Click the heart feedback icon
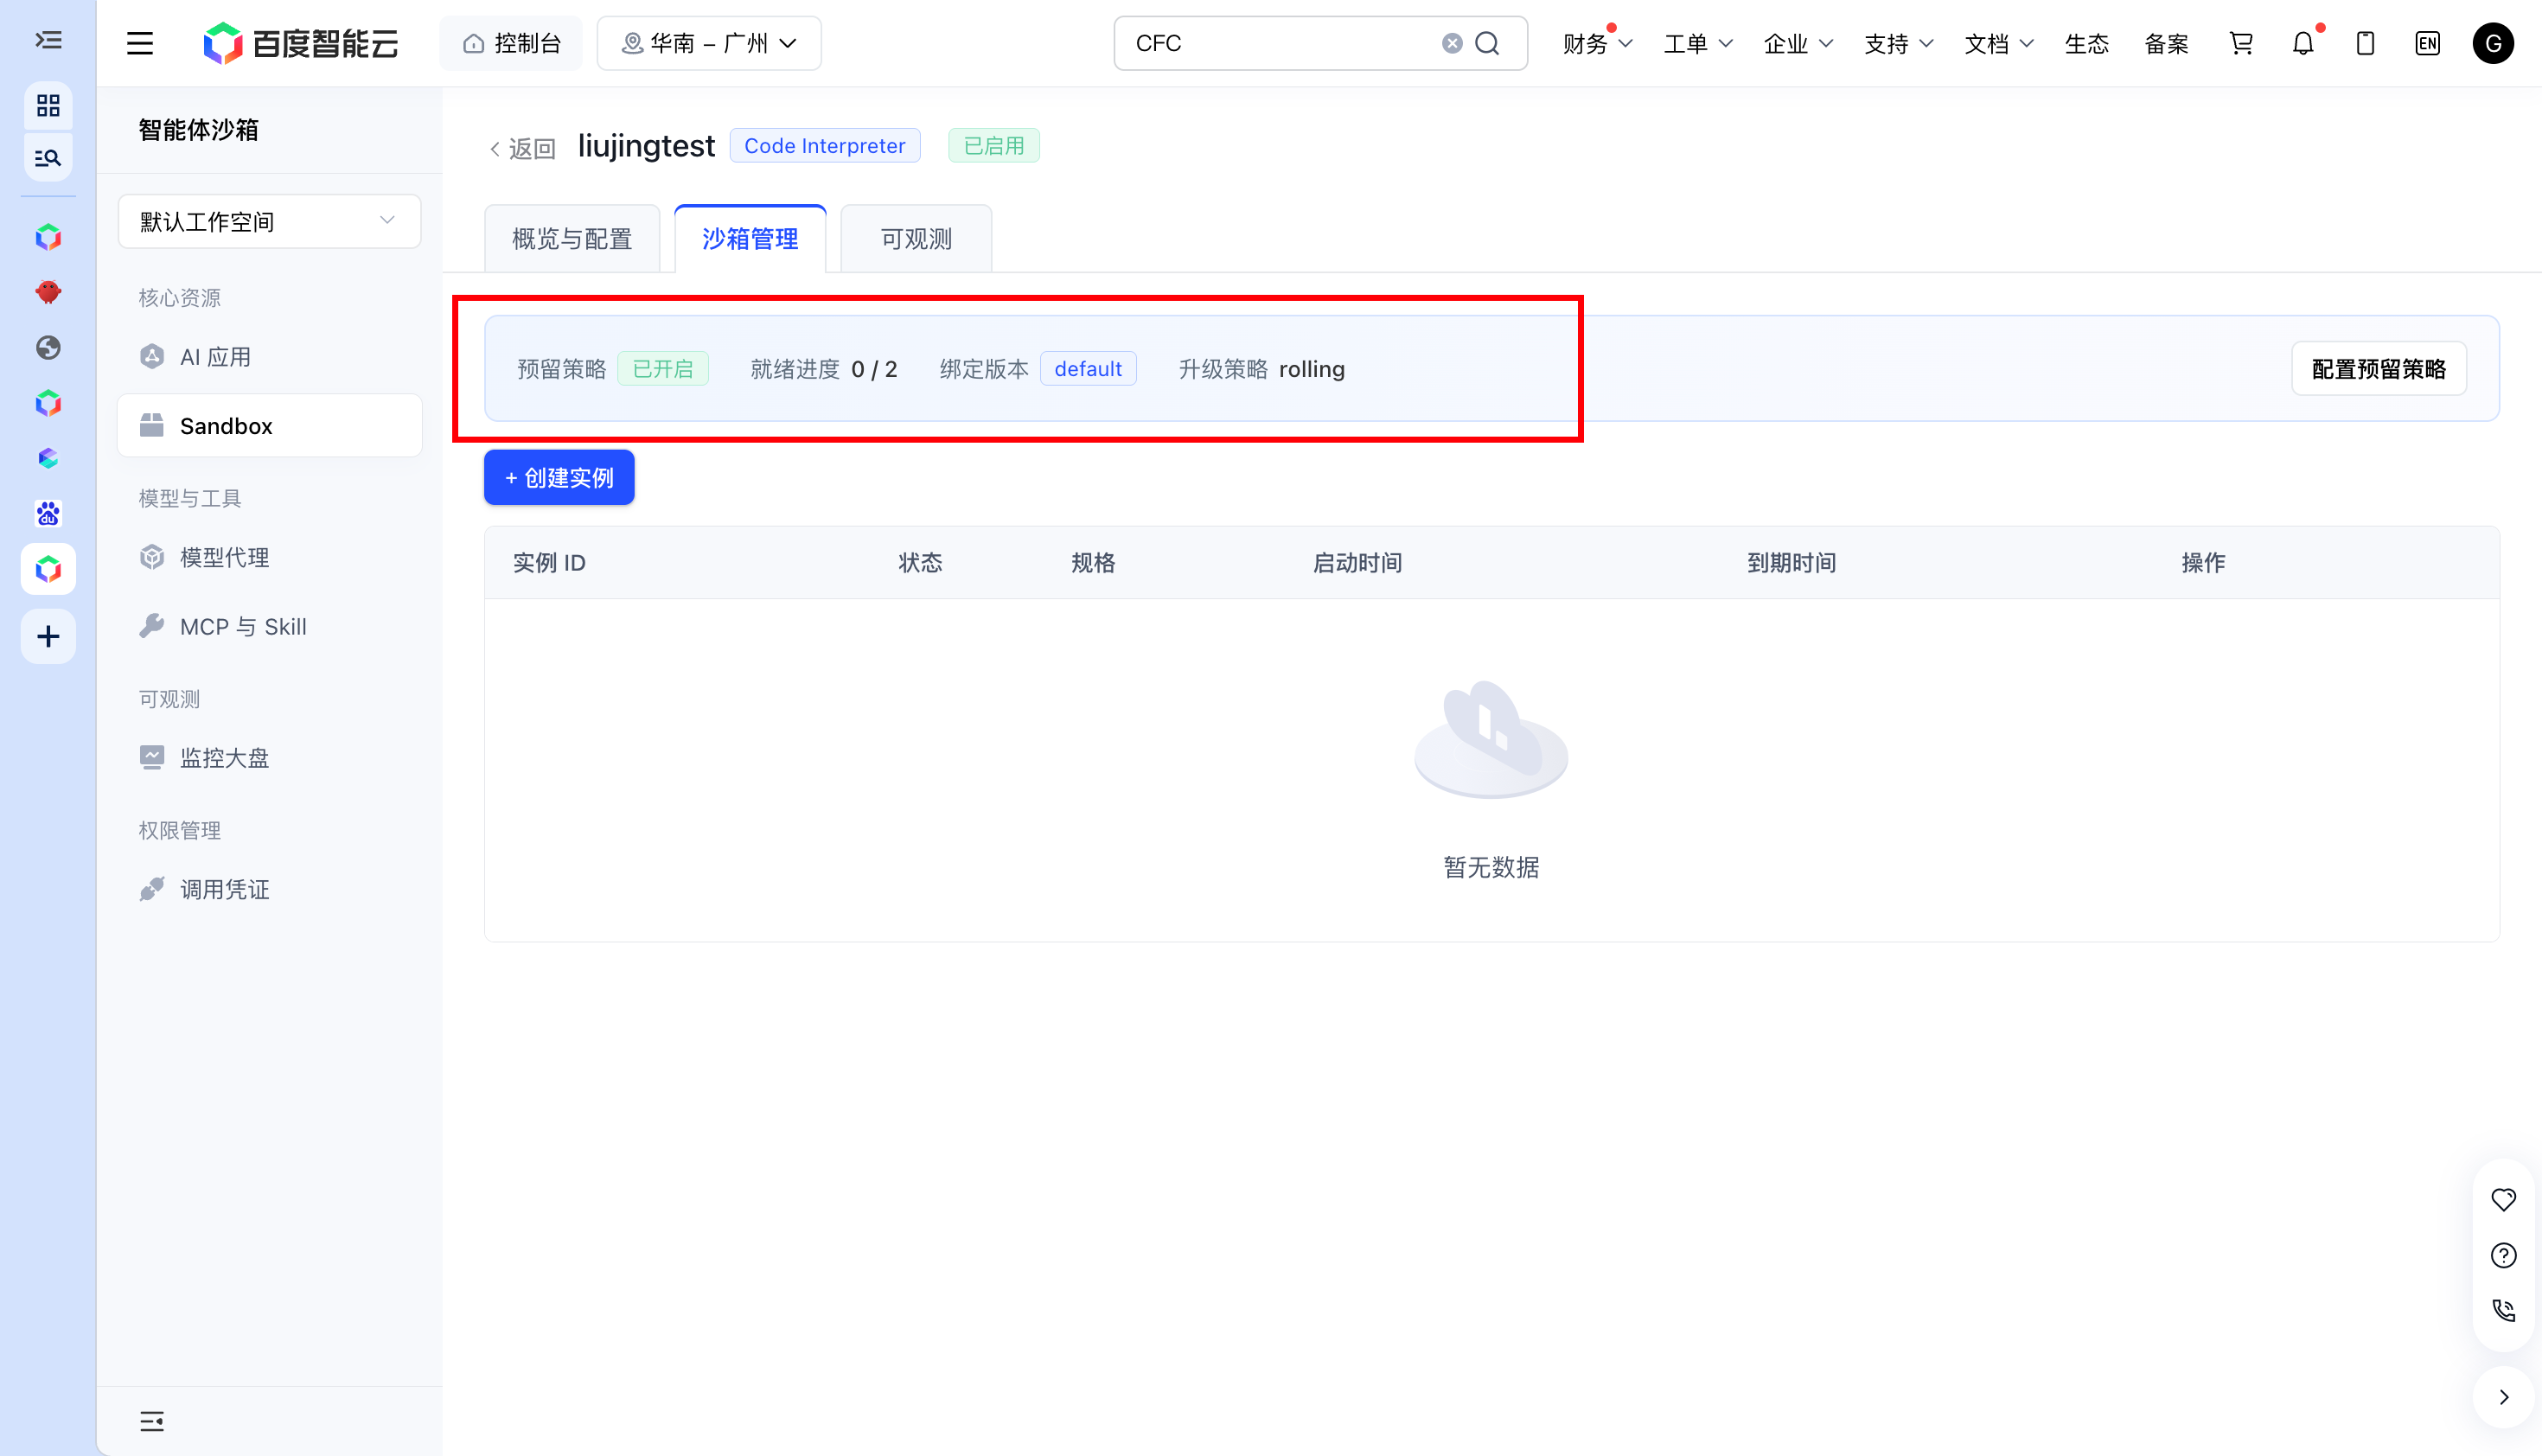 (x=2504, y=1199)
